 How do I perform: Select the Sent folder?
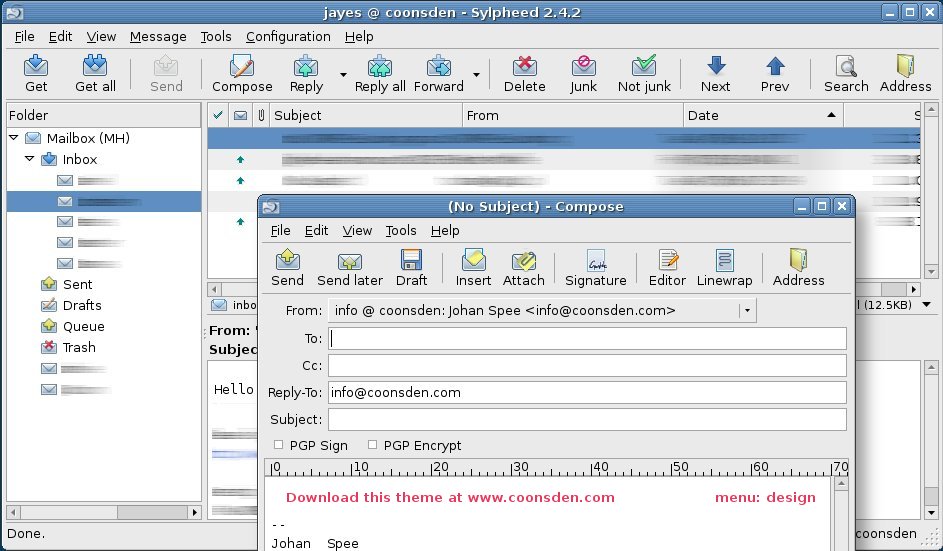coord(78,284)
